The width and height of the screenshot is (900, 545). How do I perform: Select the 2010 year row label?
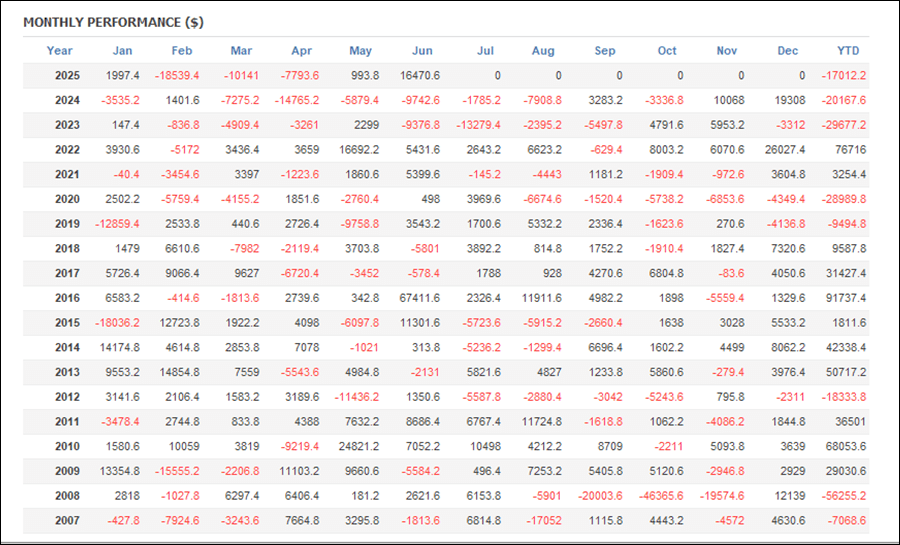[67, 446]
